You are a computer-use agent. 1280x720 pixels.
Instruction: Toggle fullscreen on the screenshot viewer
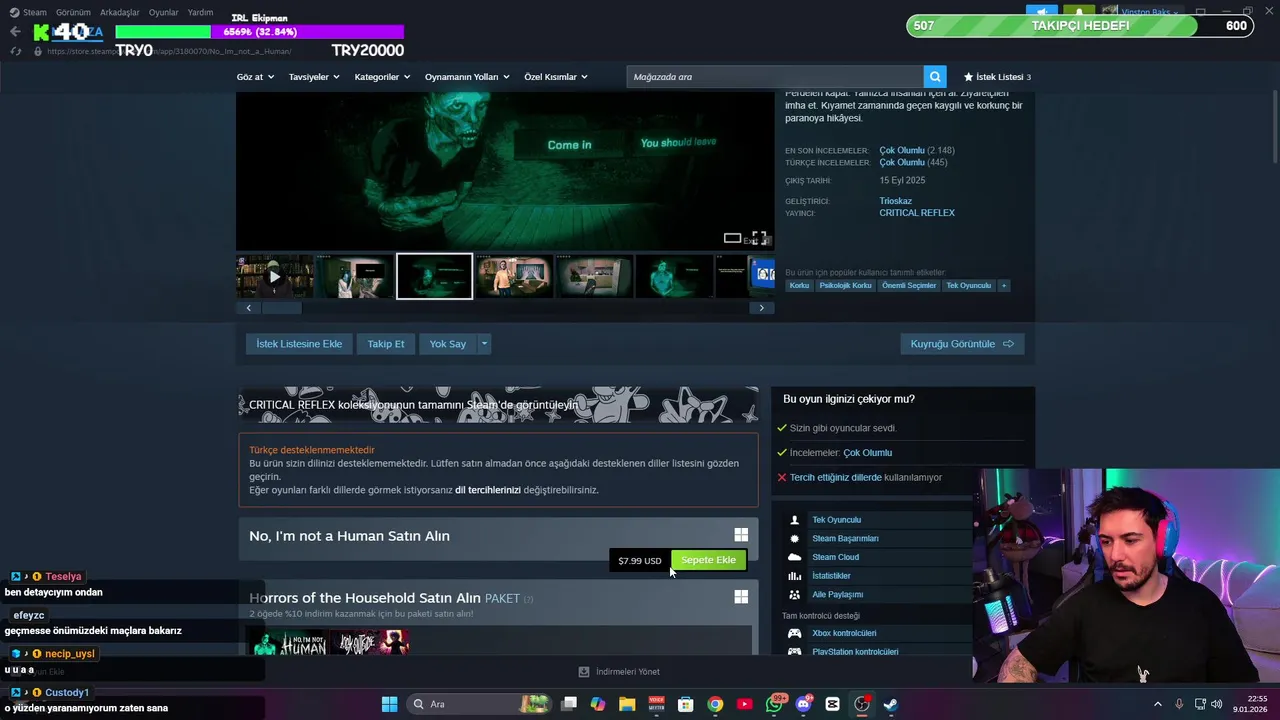coord(759,238)
